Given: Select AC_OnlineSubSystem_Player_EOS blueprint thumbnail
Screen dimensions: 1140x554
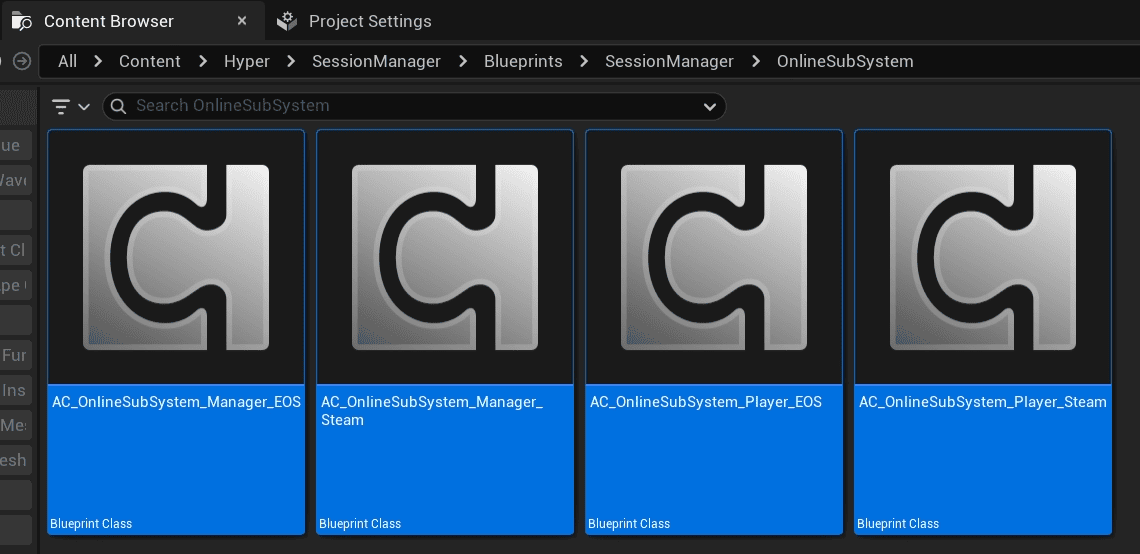Looking at the screenshot, I should (714, 257).
